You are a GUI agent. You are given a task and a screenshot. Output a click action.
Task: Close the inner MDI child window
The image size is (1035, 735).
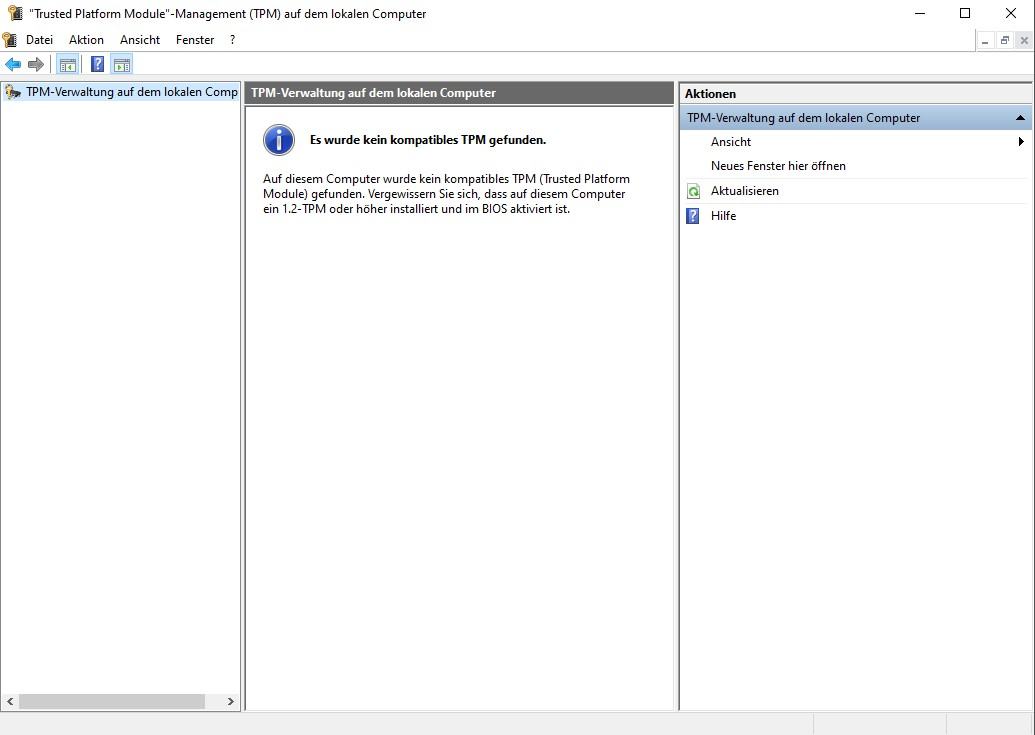[x=1024, y=41]
